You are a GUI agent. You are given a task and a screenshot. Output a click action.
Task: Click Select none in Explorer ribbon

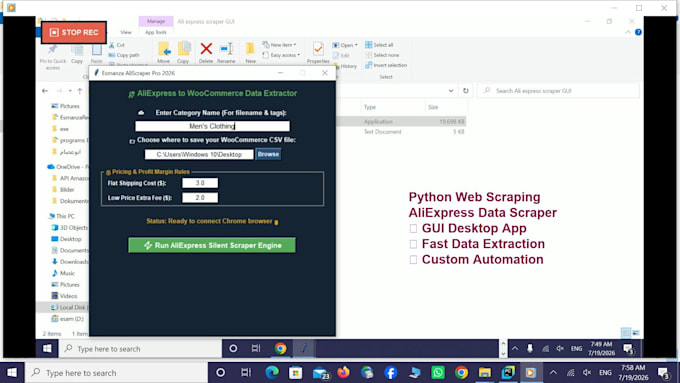[x=382, y=55]
